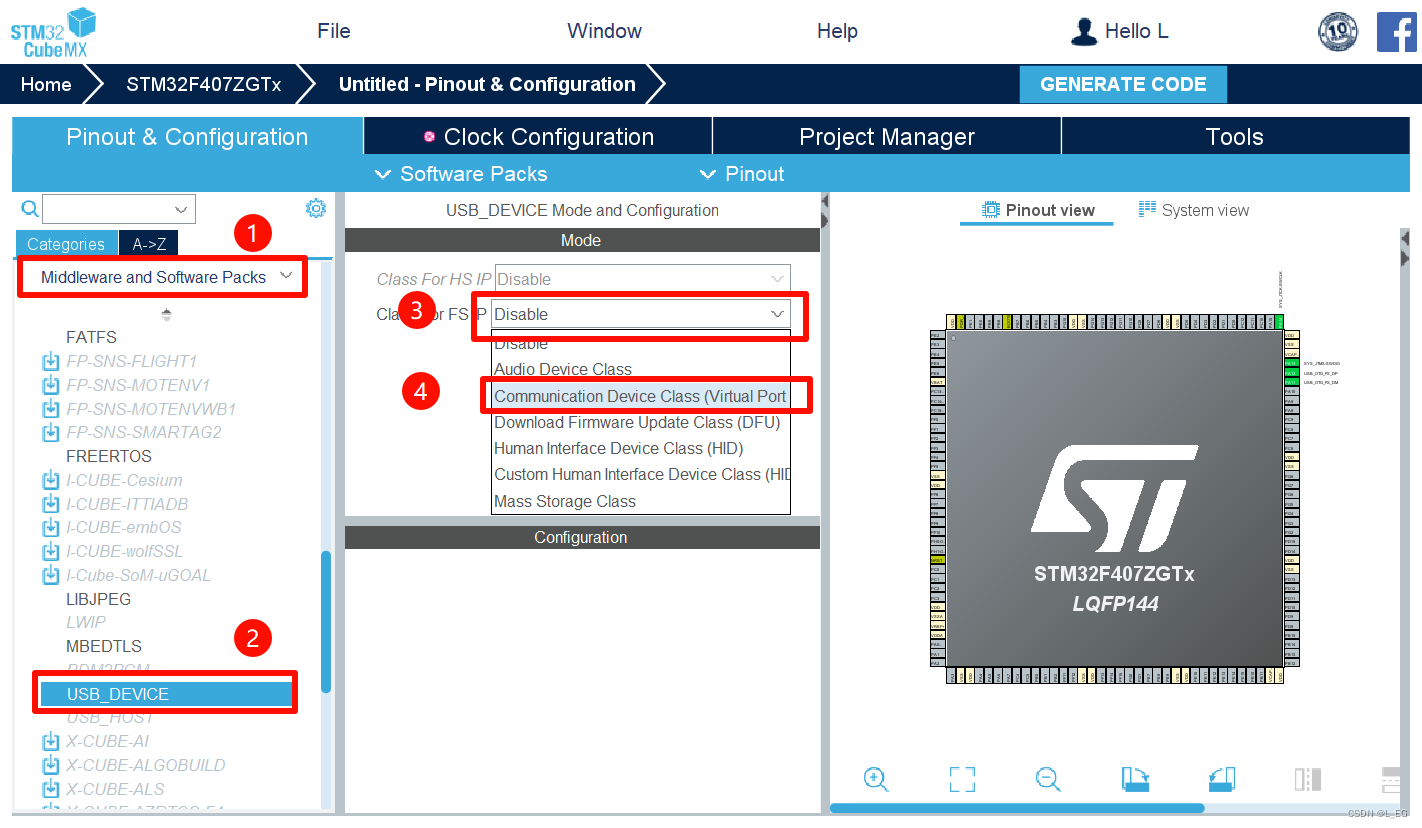The width and height of the screenshot is (1422, 828).
Task: Zoom in on the pinout view
Action: [876, 779]
